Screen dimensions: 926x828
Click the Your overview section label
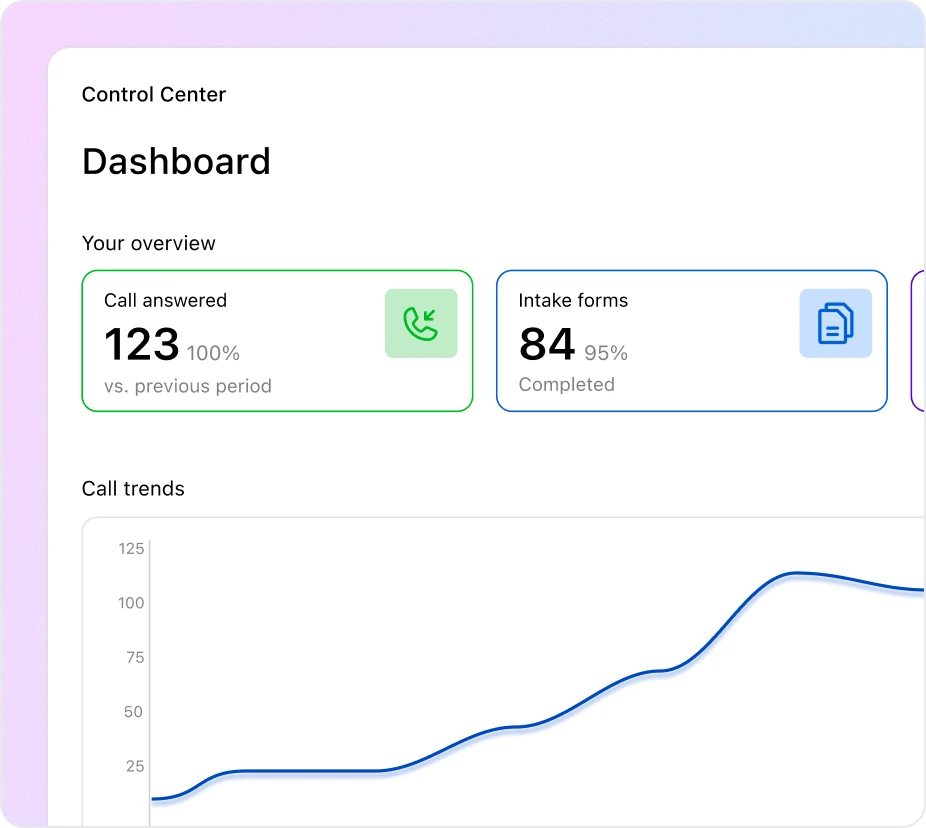tap(149, 243)
